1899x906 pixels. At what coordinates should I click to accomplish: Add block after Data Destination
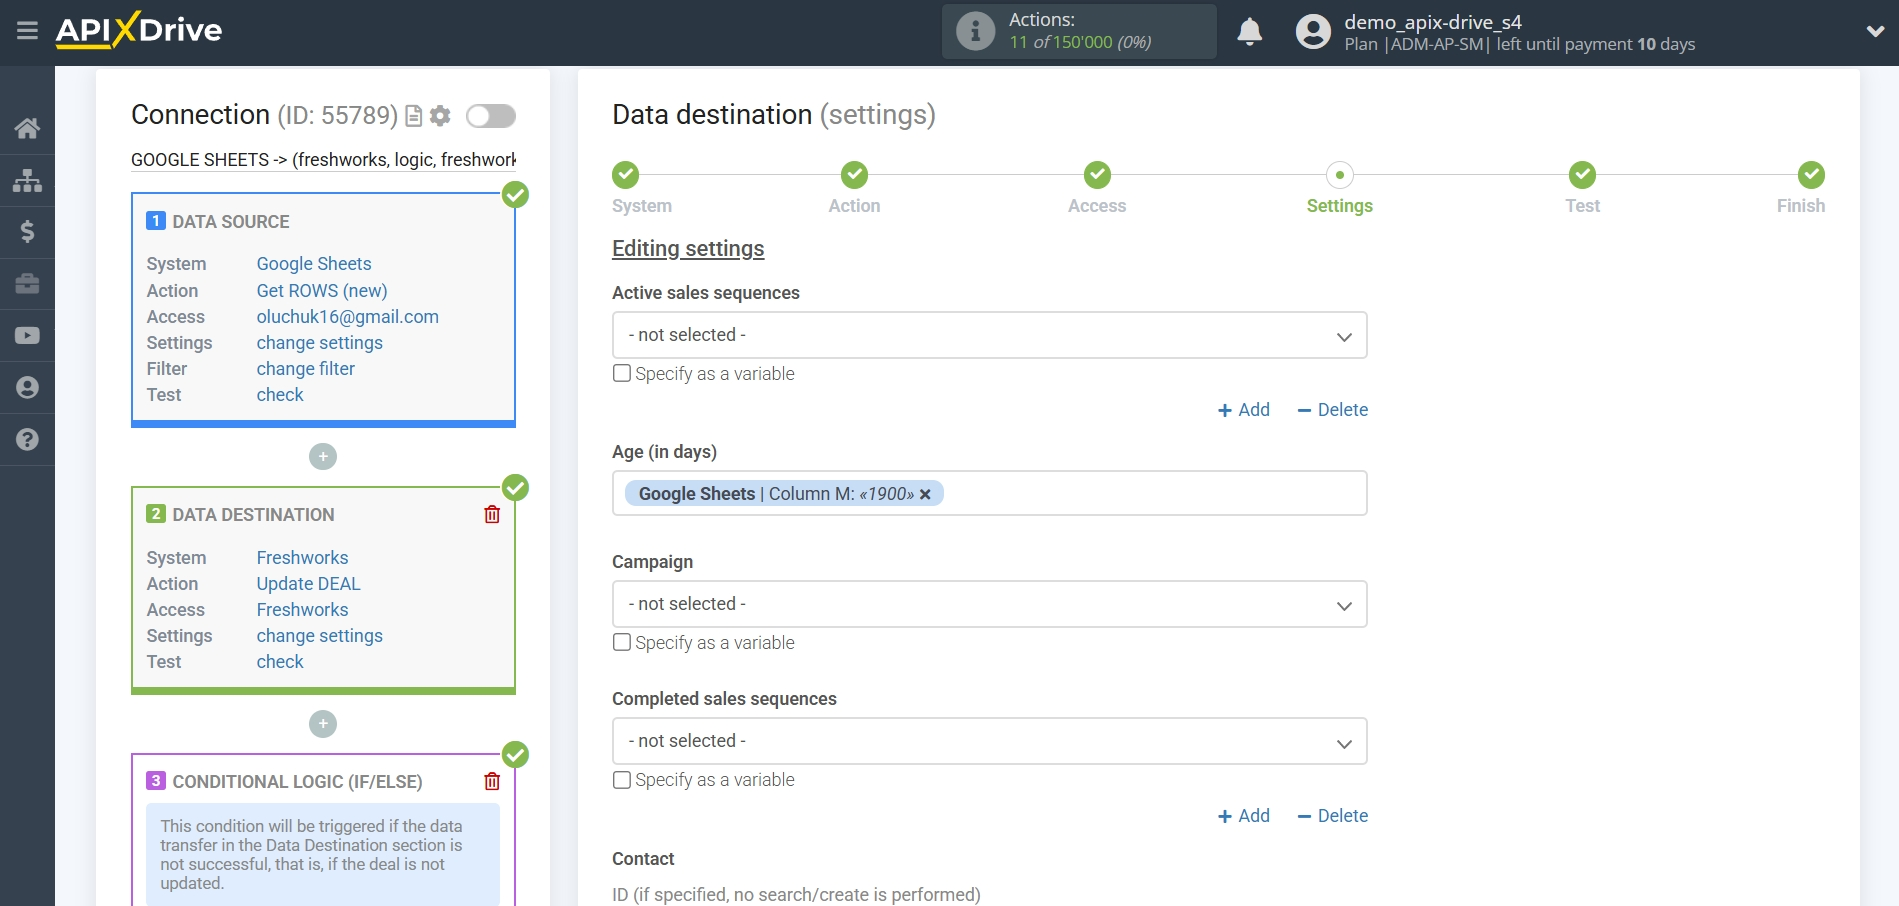[323, 724]
